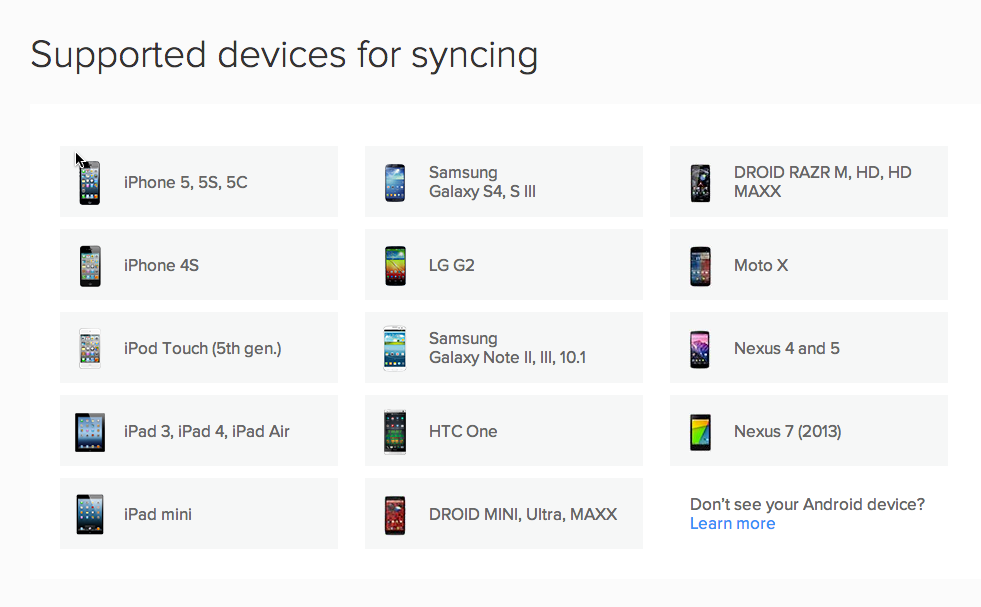Viewport: 981px width, 607px height.
Task: Select the DROID MINI, Ultra, MAXX label
Action: click(523, 515)
